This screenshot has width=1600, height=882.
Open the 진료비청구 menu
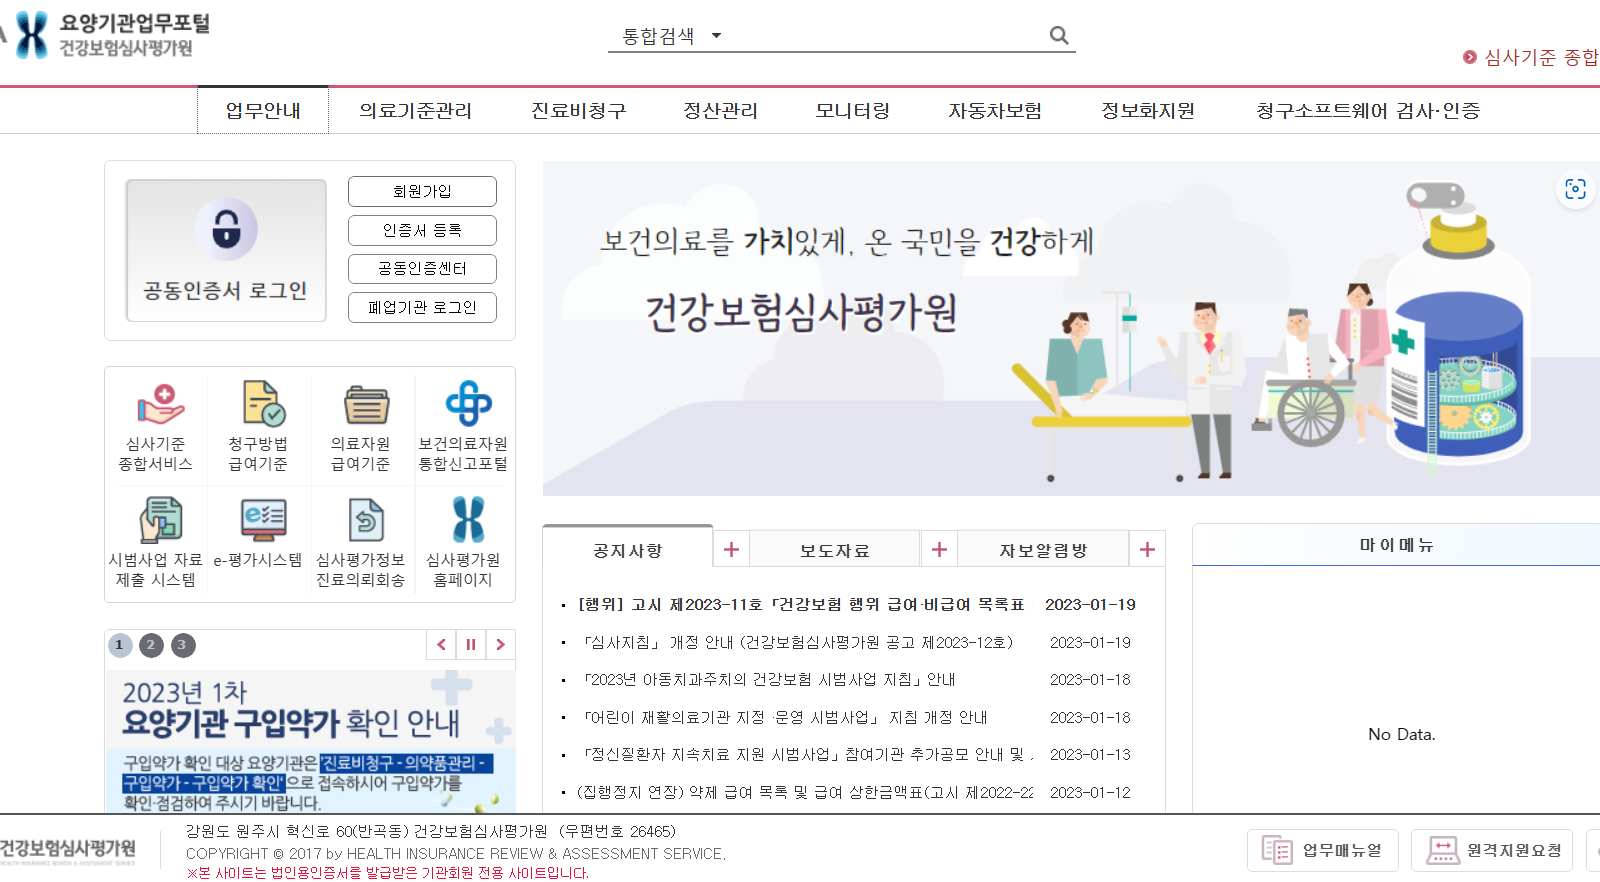point(578,110)
